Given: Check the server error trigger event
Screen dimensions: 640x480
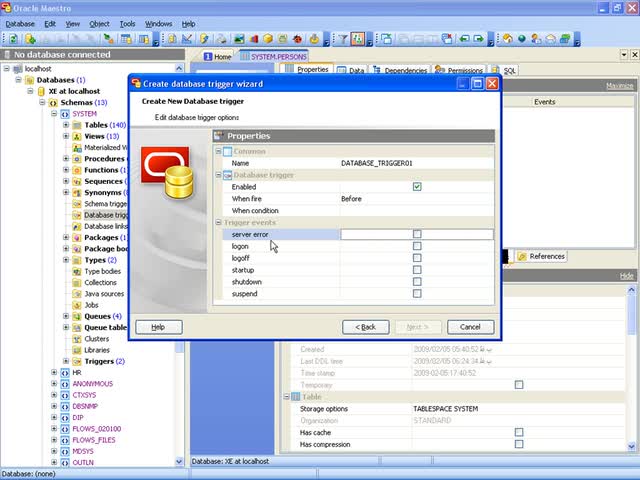Looking at the screenshot, I should click(x=417, y=234).
